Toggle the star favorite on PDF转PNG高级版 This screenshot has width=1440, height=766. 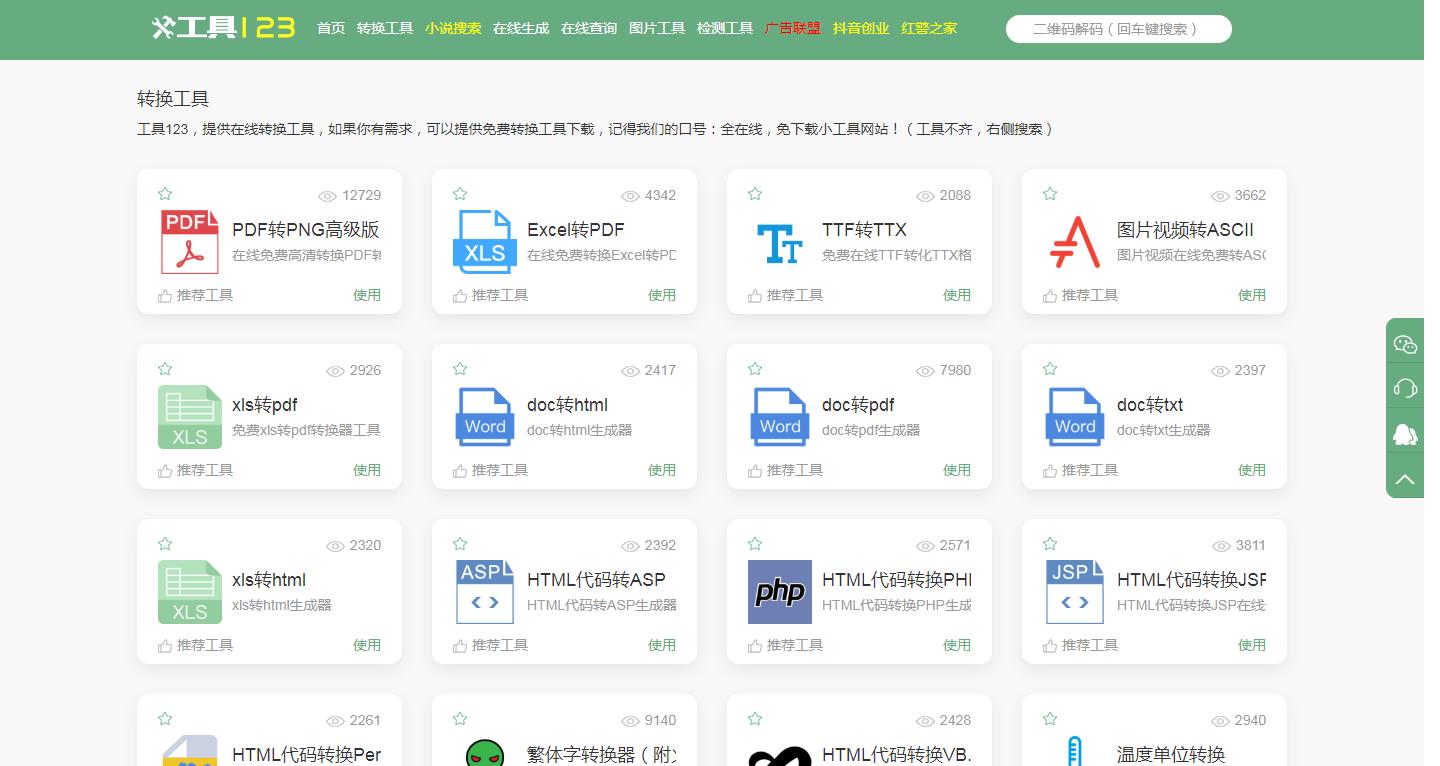tap(164, 194)
